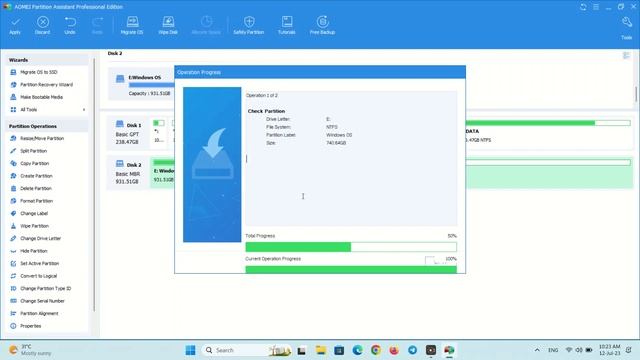Click the taskbar Search box
The image size is (640, 360).
click(x=246, y=350)
